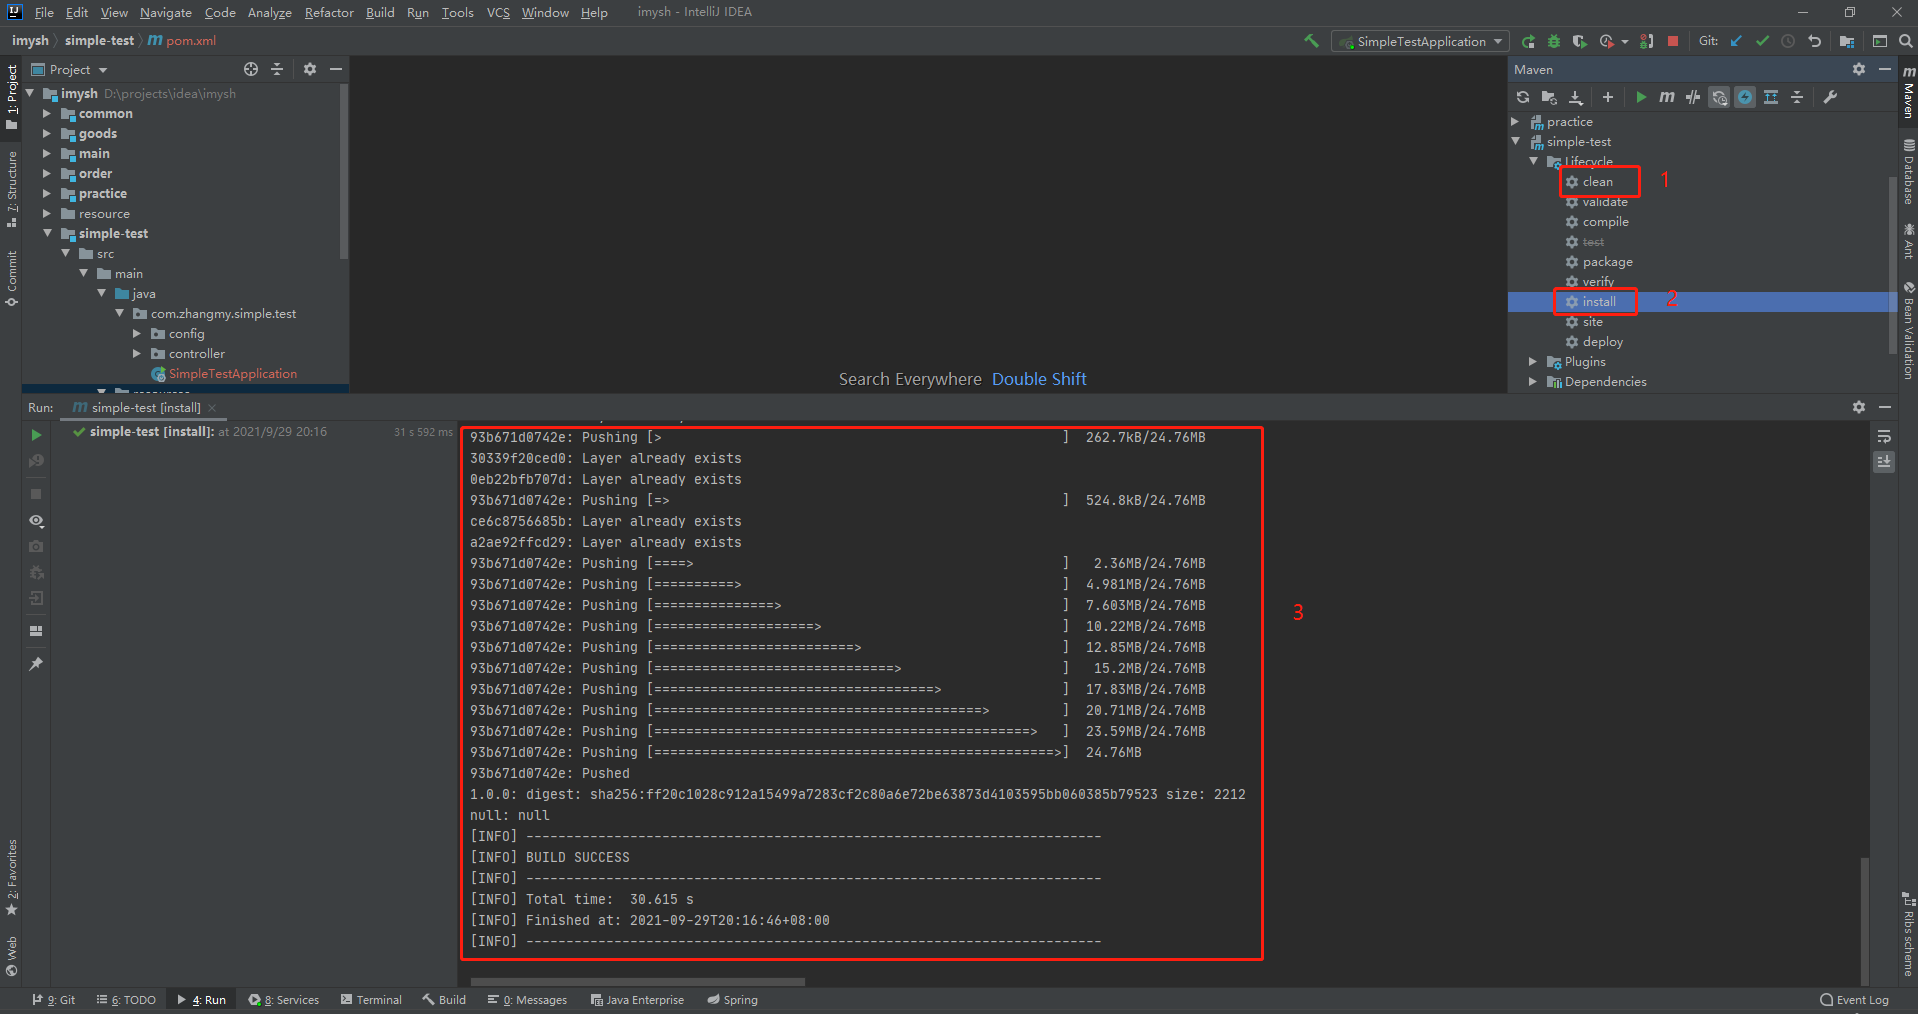Screen dimensions: 1918x1014
Task: Click pom.xml in the breadcrumb
Action: click(182, 41)
